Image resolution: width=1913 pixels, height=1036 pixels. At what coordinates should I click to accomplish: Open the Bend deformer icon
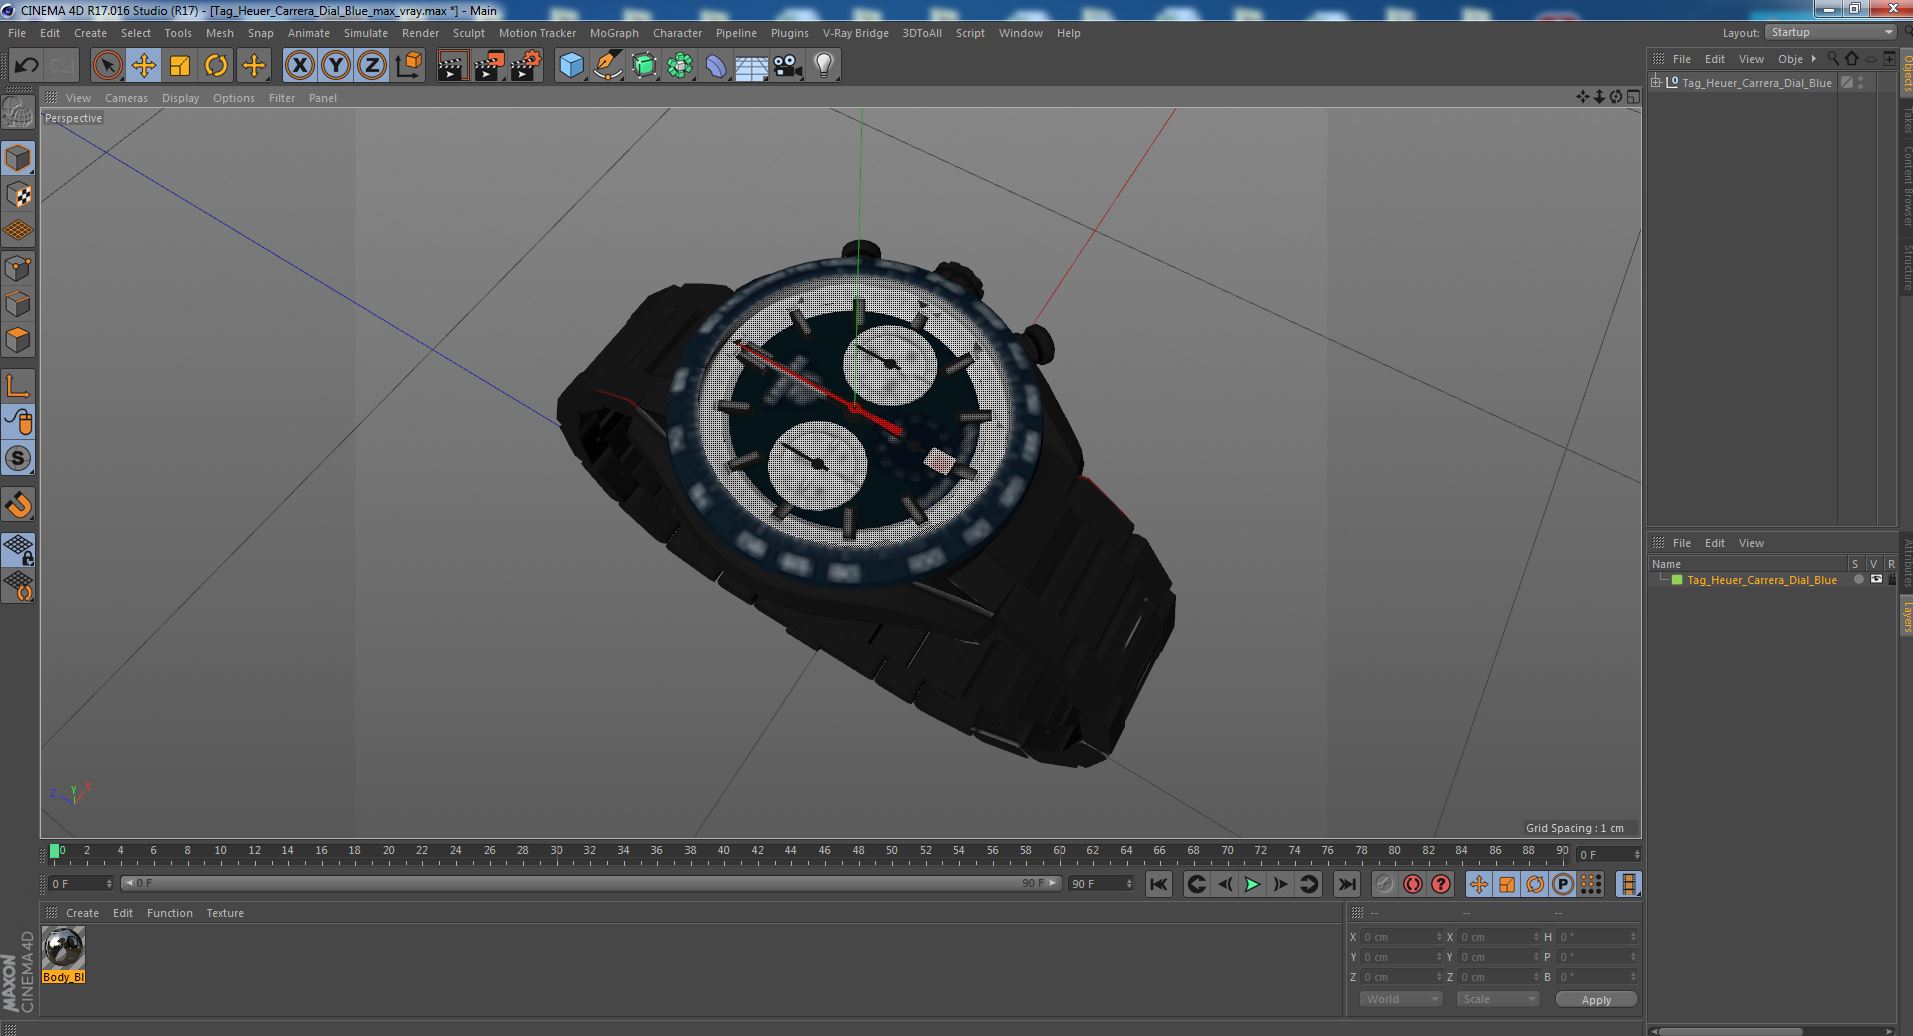point(716,66)
